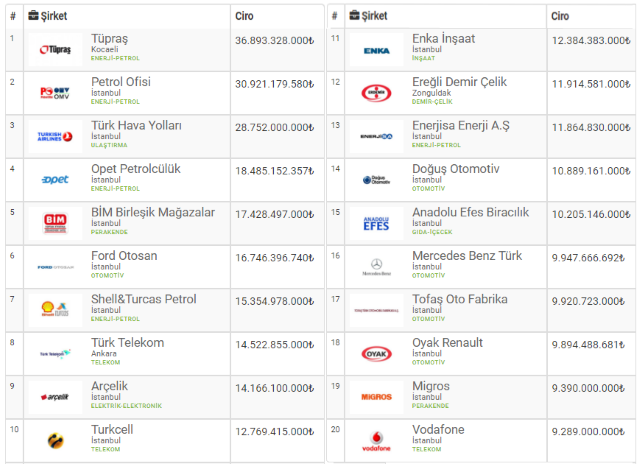Open the Petrol Ofisi company link
640x464 pixels.
121,82
